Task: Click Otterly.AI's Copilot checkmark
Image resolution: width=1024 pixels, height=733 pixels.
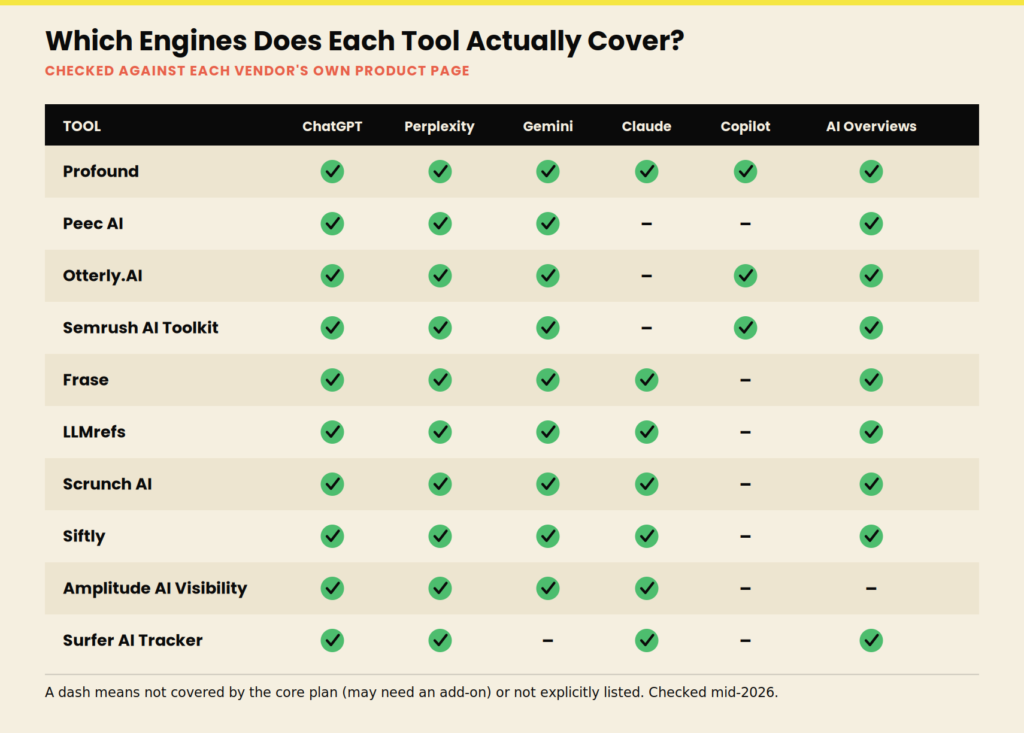Action: coord(745,276)
